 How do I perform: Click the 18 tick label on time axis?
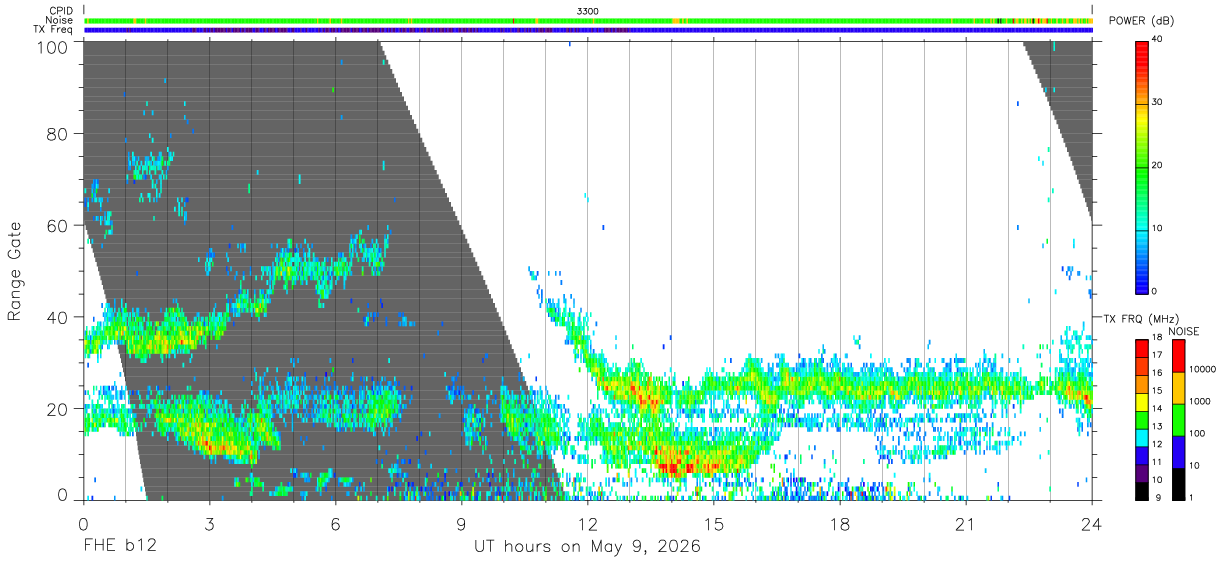[840, 524]
